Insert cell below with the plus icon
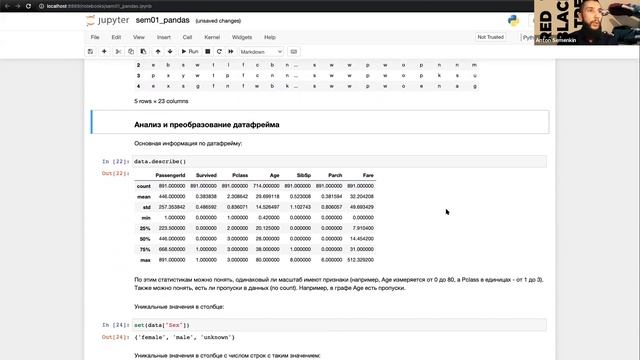640x360 pixels. pos(104,51)
